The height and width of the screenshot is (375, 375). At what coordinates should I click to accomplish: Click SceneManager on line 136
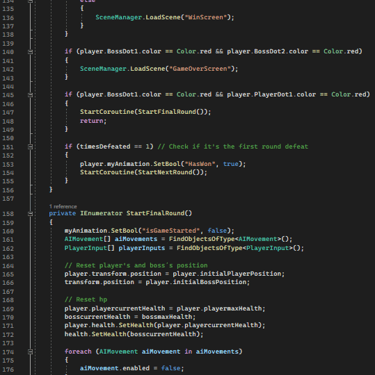tap(119, 17)
